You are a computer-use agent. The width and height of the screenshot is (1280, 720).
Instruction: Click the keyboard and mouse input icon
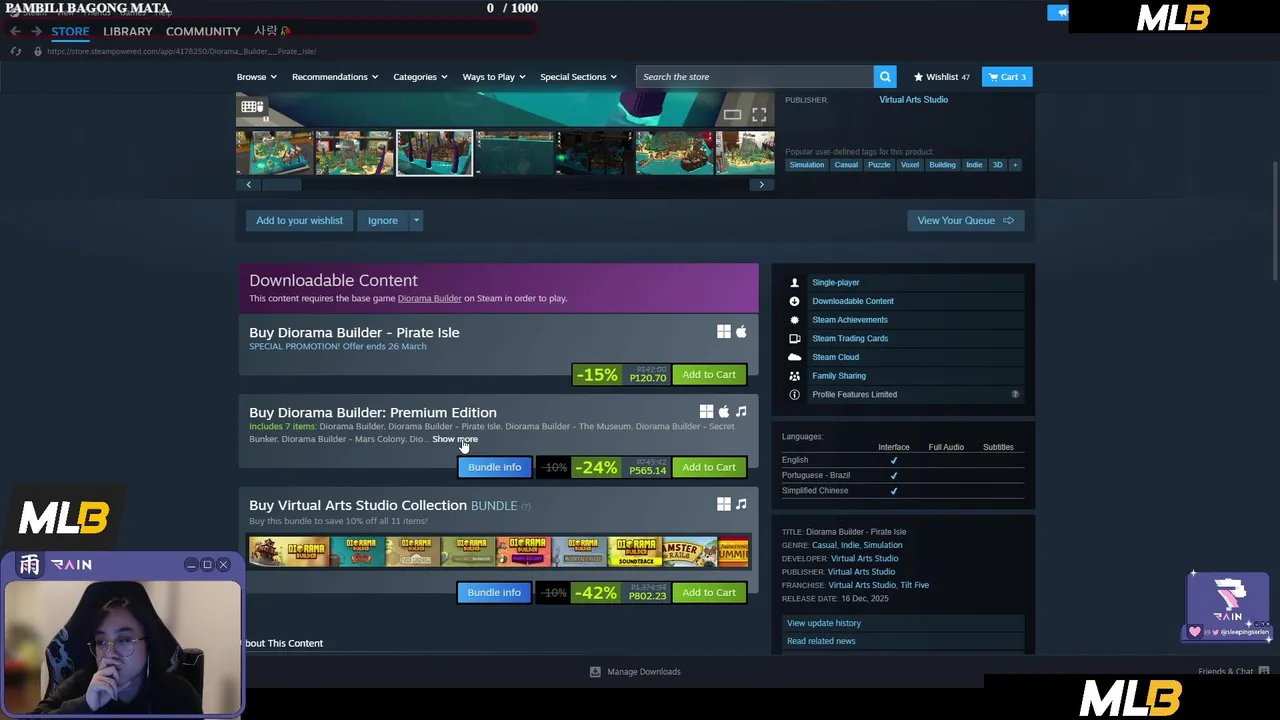tap(252, 107)
